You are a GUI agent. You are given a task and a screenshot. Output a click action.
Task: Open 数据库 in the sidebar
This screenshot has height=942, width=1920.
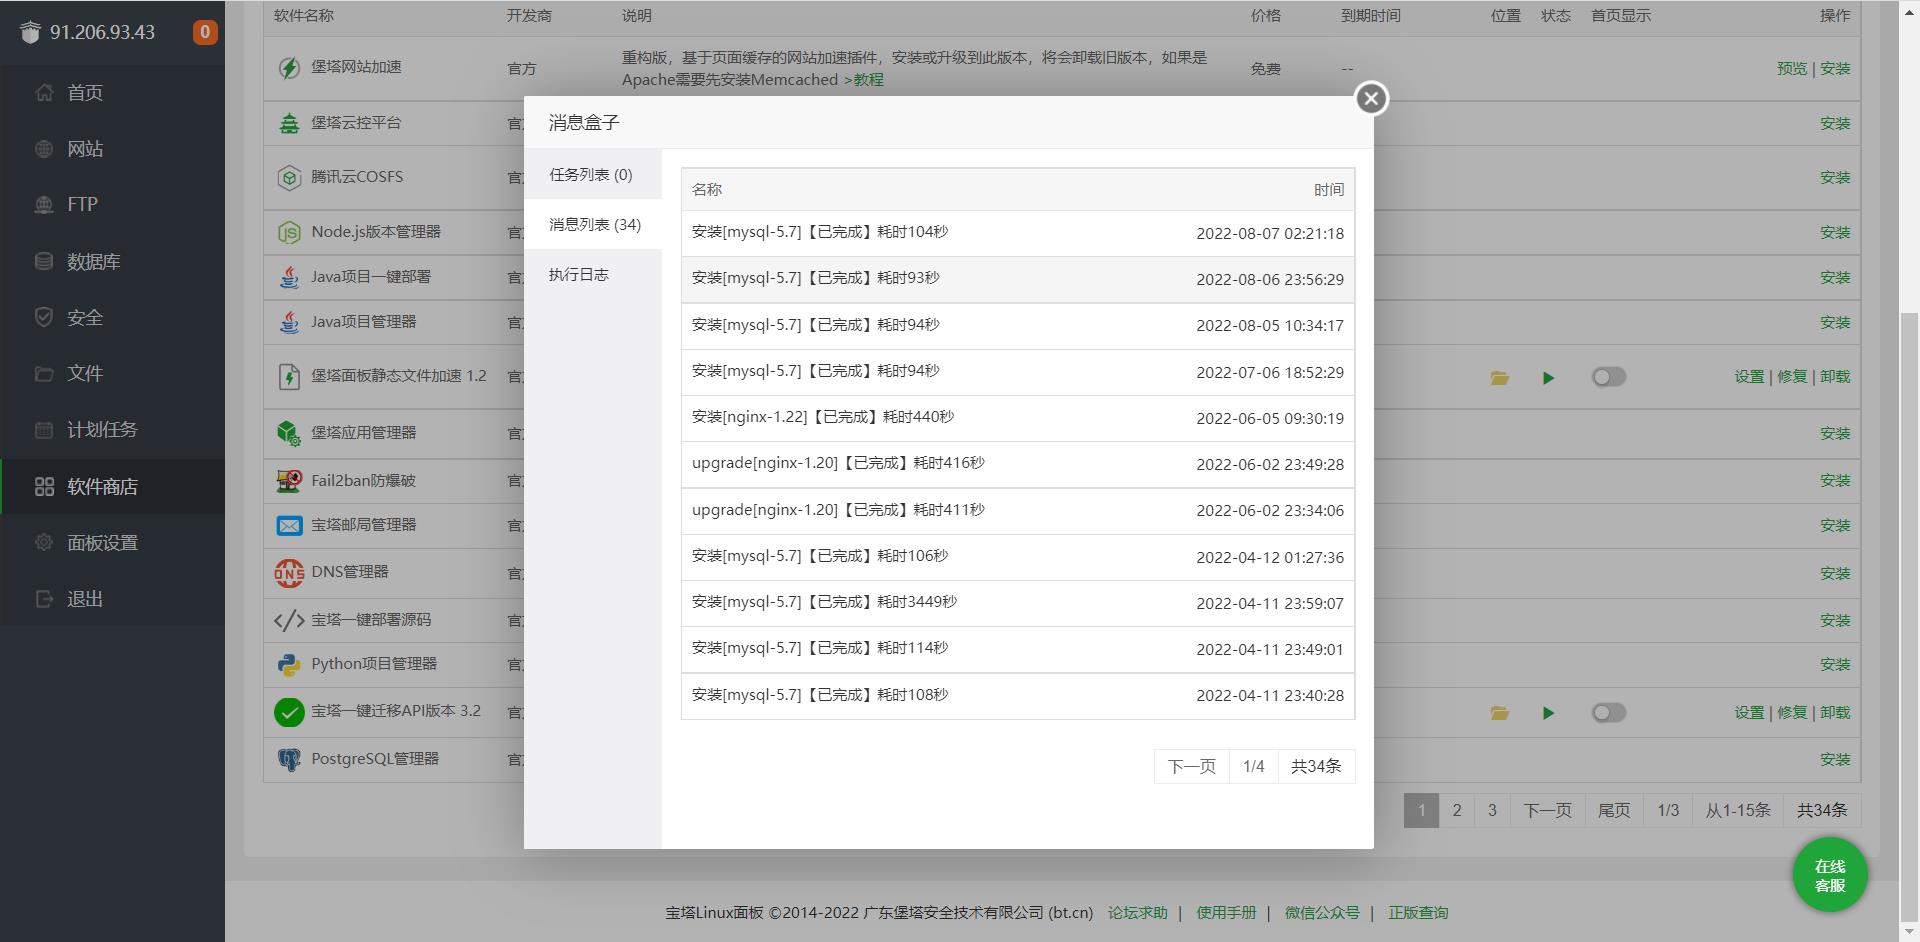[112, 261]
